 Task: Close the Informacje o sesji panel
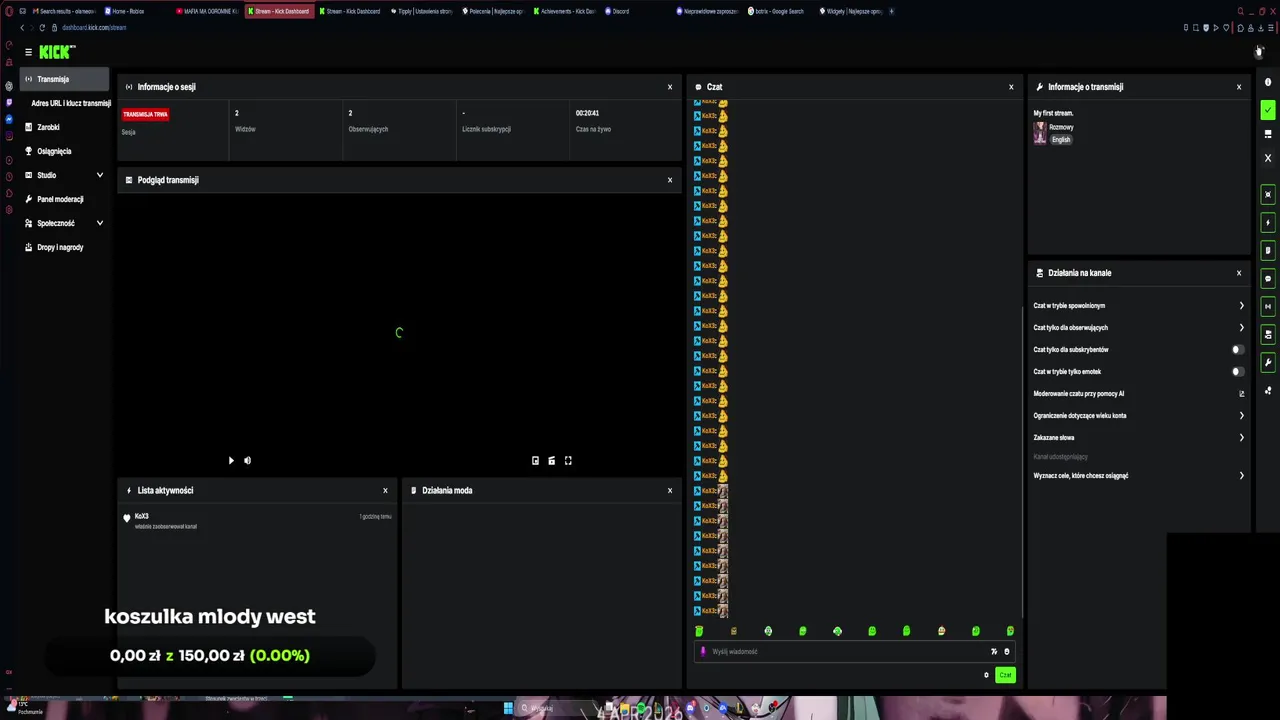pos(670,87)
